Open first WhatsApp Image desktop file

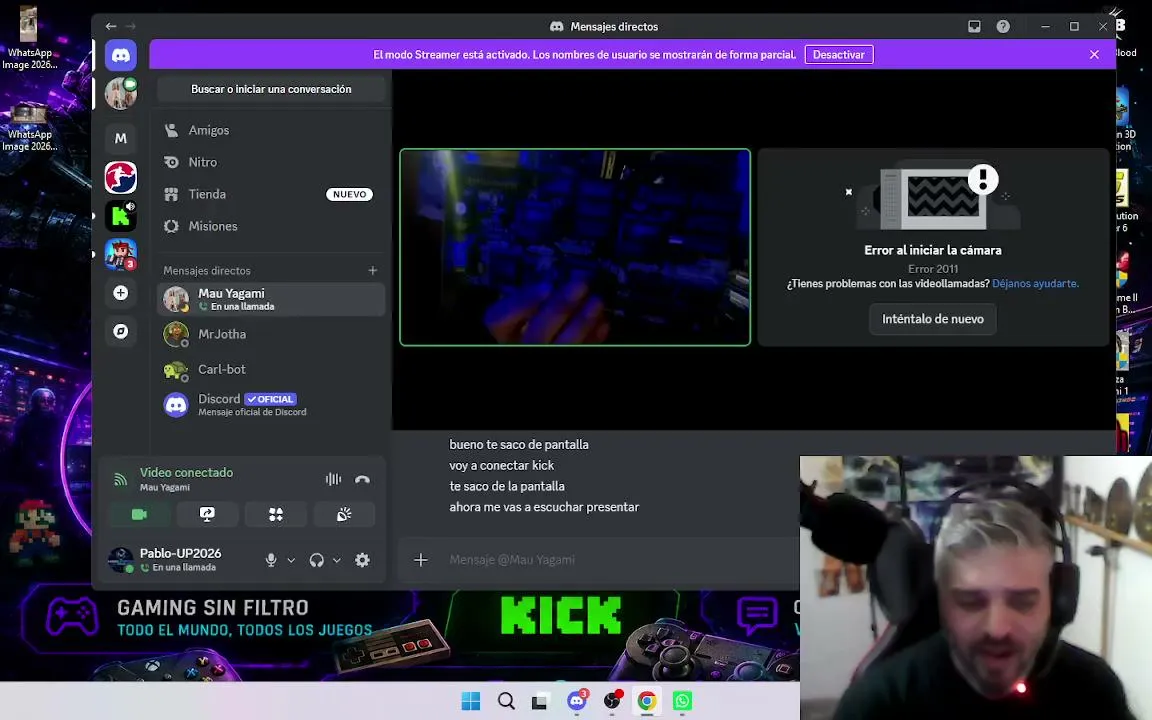click(x=29, y=39)
